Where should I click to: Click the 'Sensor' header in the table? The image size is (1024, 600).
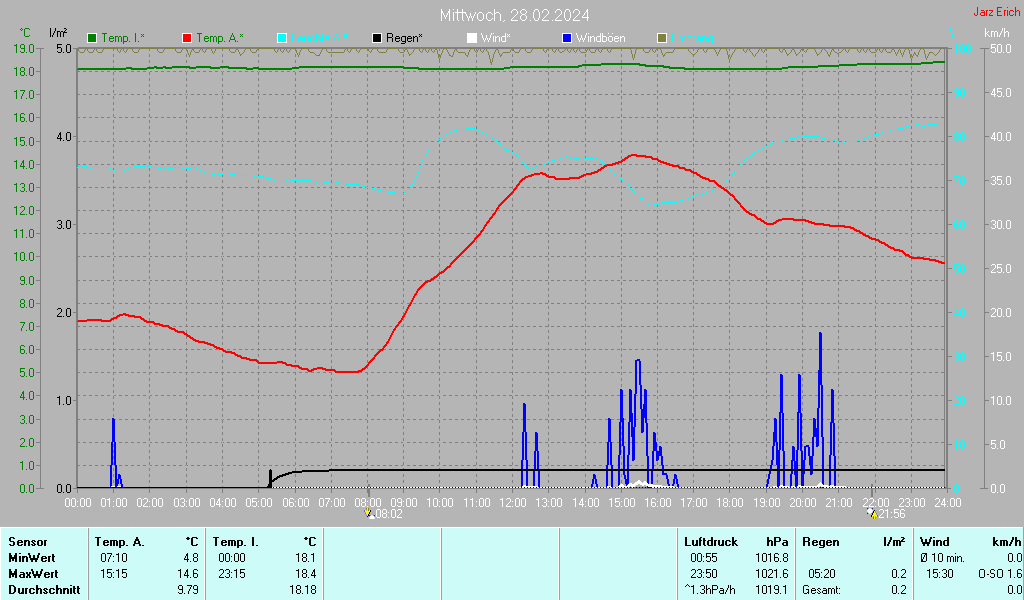point(27,542)
